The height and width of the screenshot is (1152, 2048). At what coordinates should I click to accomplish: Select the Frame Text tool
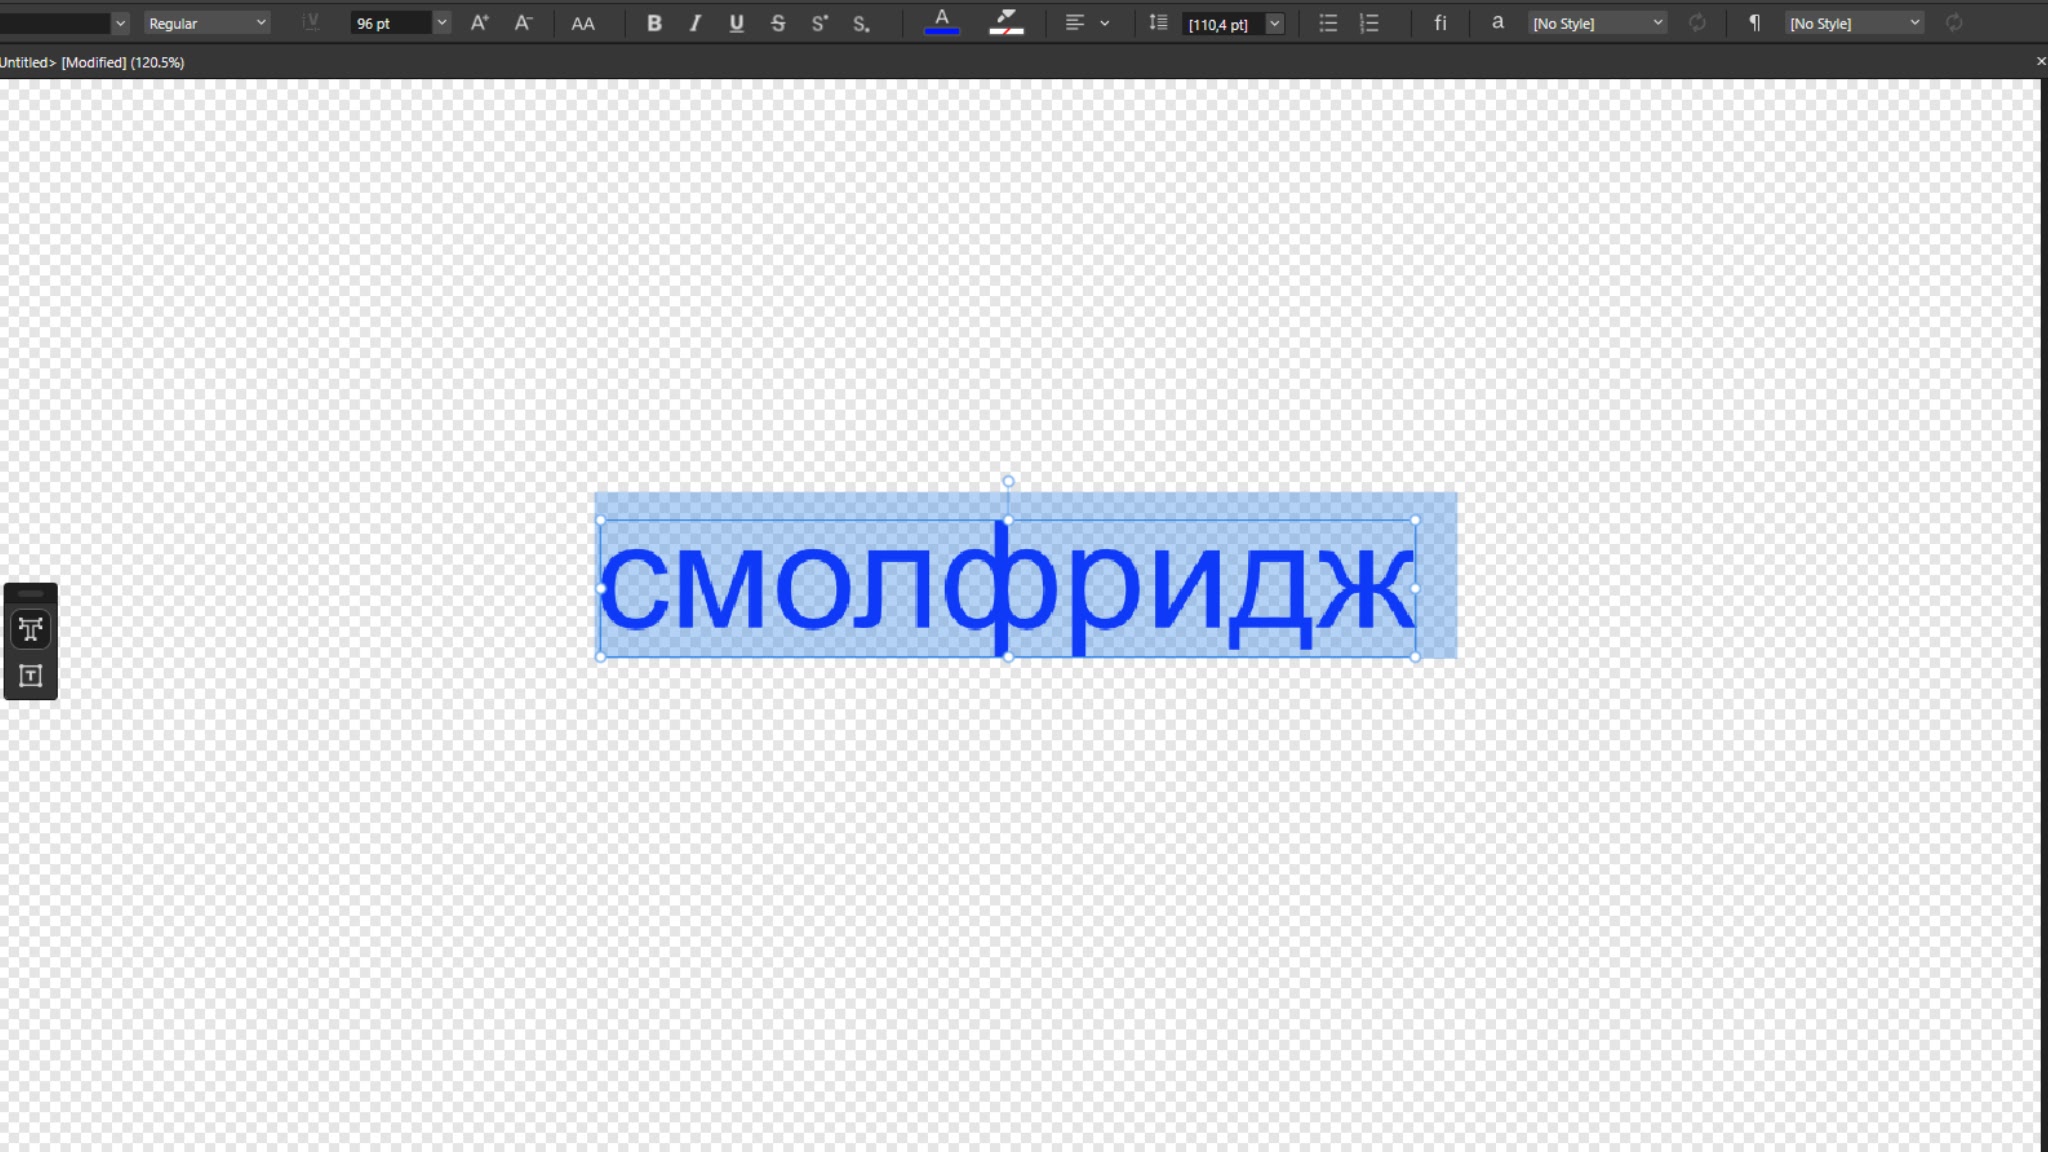31,676
